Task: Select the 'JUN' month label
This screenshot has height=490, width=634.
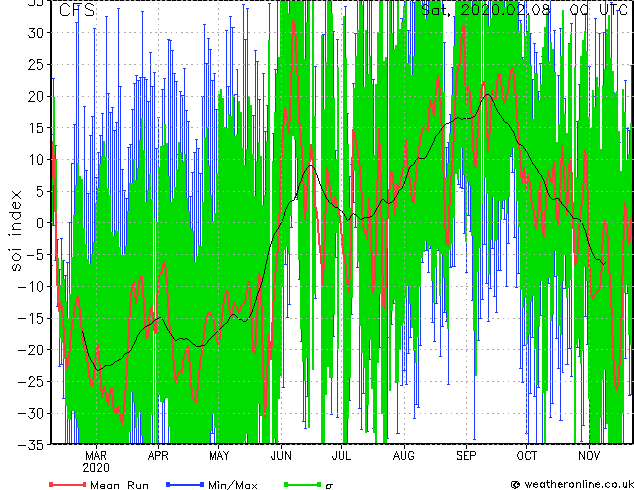Action: tap(281, 456)
